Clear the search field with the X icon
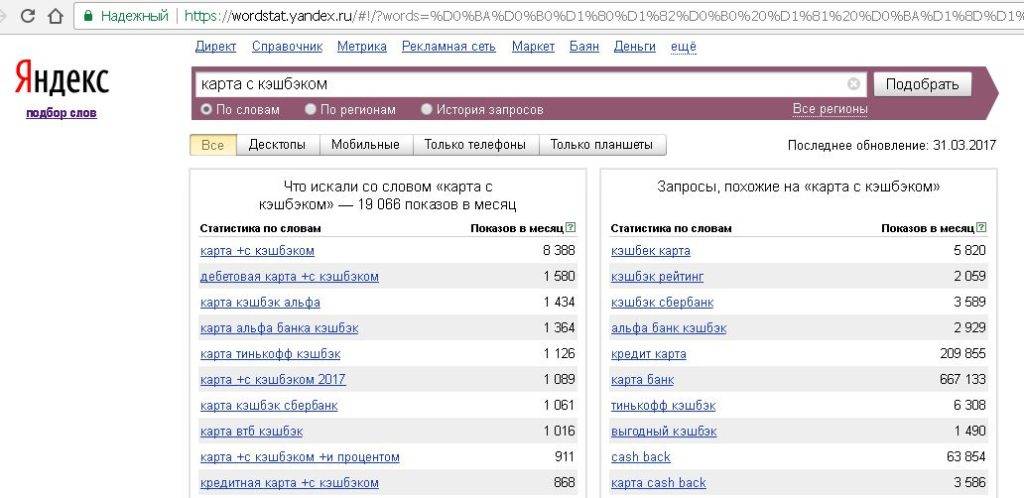The width and height of the screenshot is (1024, 498). [853, 84]
